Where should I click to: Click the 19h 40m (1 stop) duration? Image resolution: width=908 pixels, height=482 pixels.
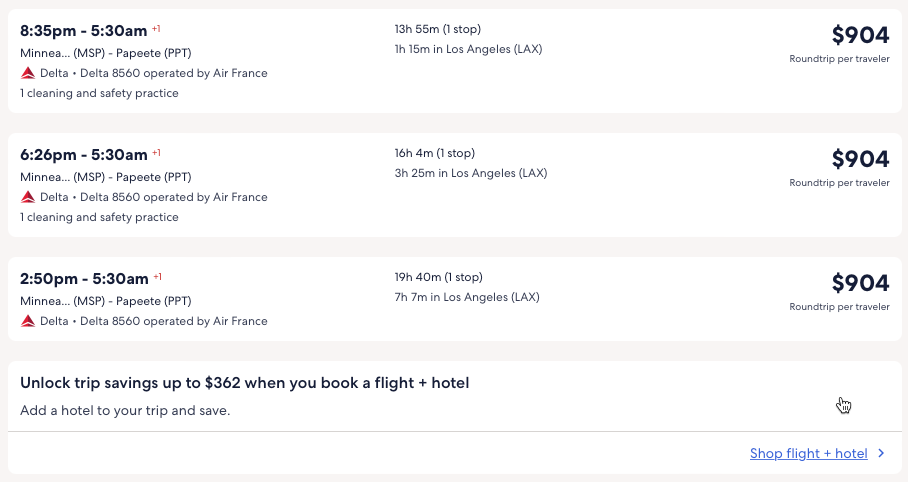(438, 277)
